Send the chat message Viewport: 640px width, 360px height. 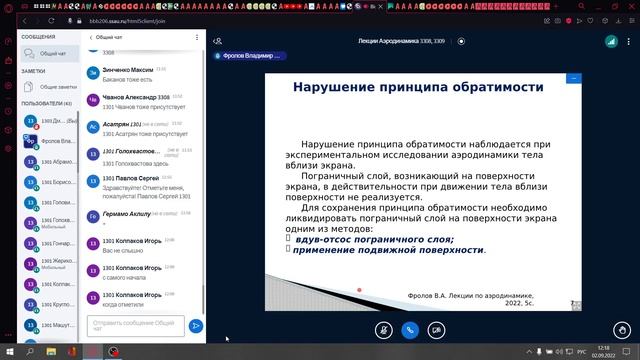[x=196, y=326]
